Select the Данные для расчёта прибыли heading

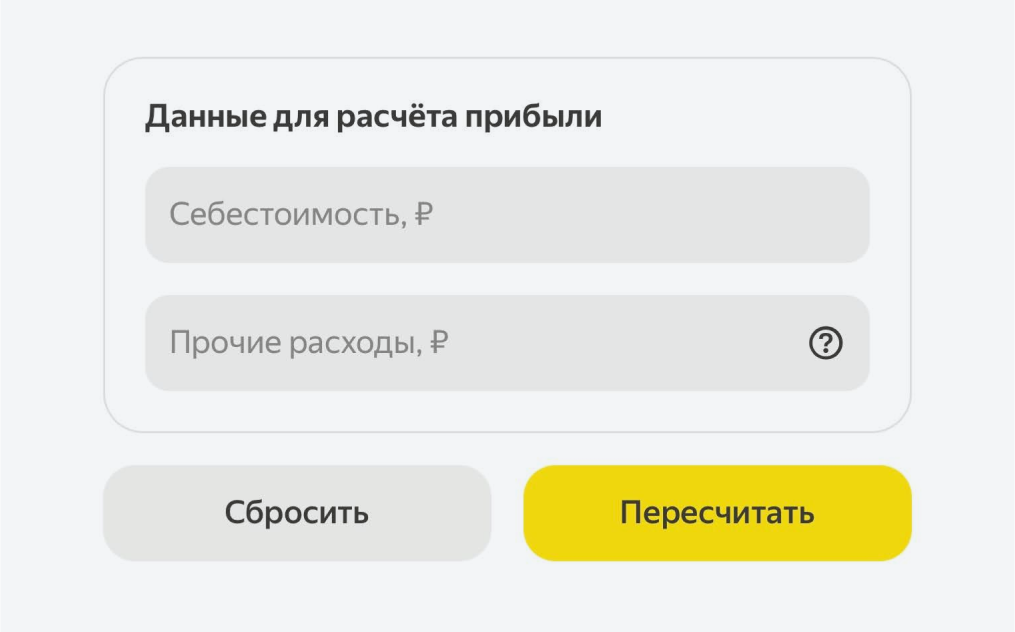click(373, 117)
